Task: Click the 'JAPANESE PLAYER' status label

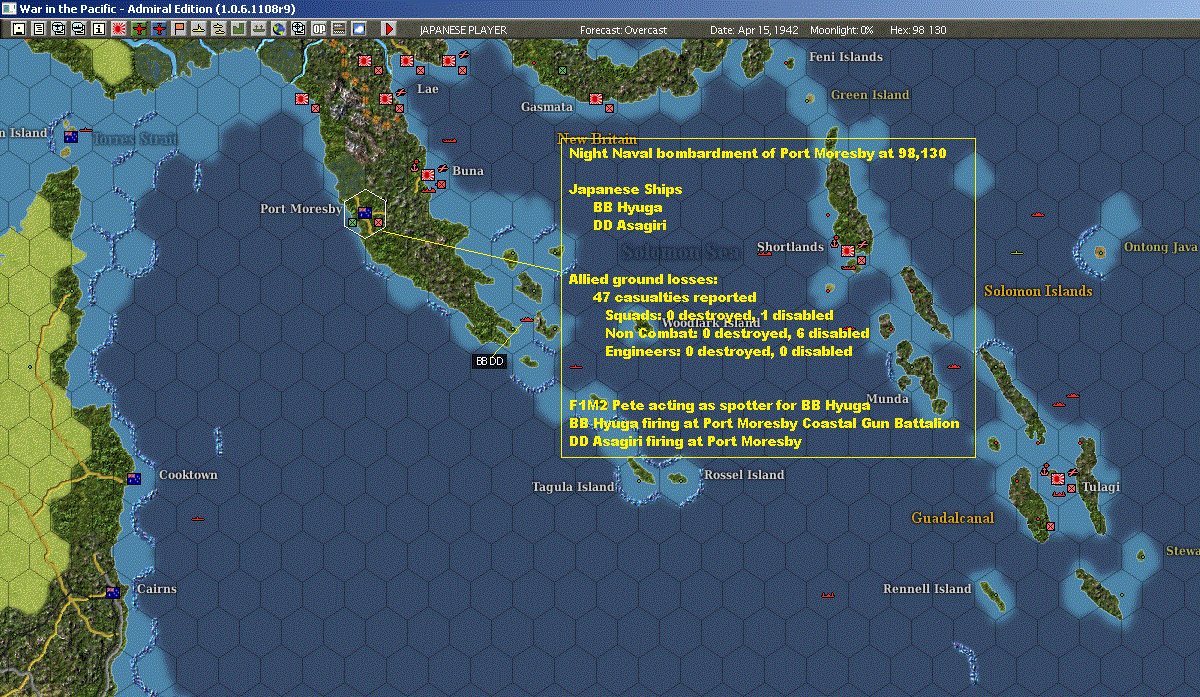Action: tap(462, 30)
